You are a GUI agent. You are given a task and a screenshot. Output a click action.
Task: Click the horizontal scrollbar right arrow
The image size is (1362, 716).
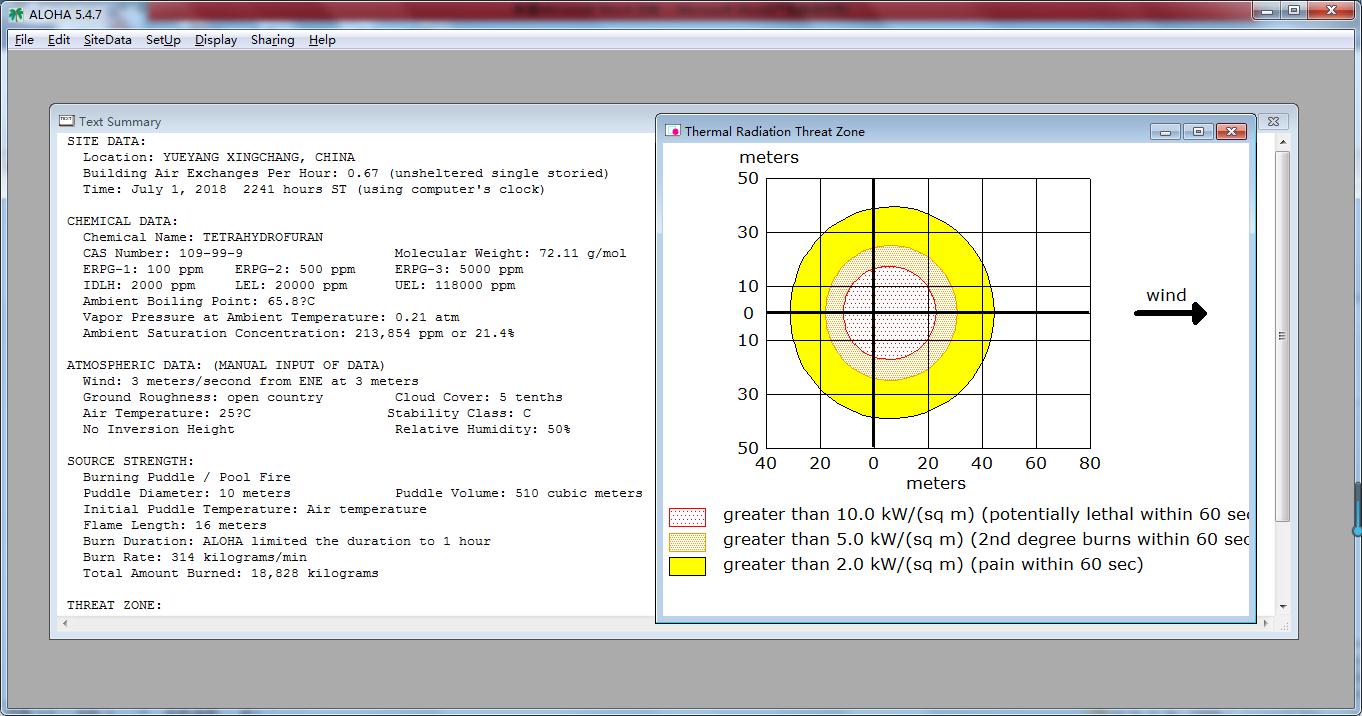pyautogui.click(x=1266, y=623)
